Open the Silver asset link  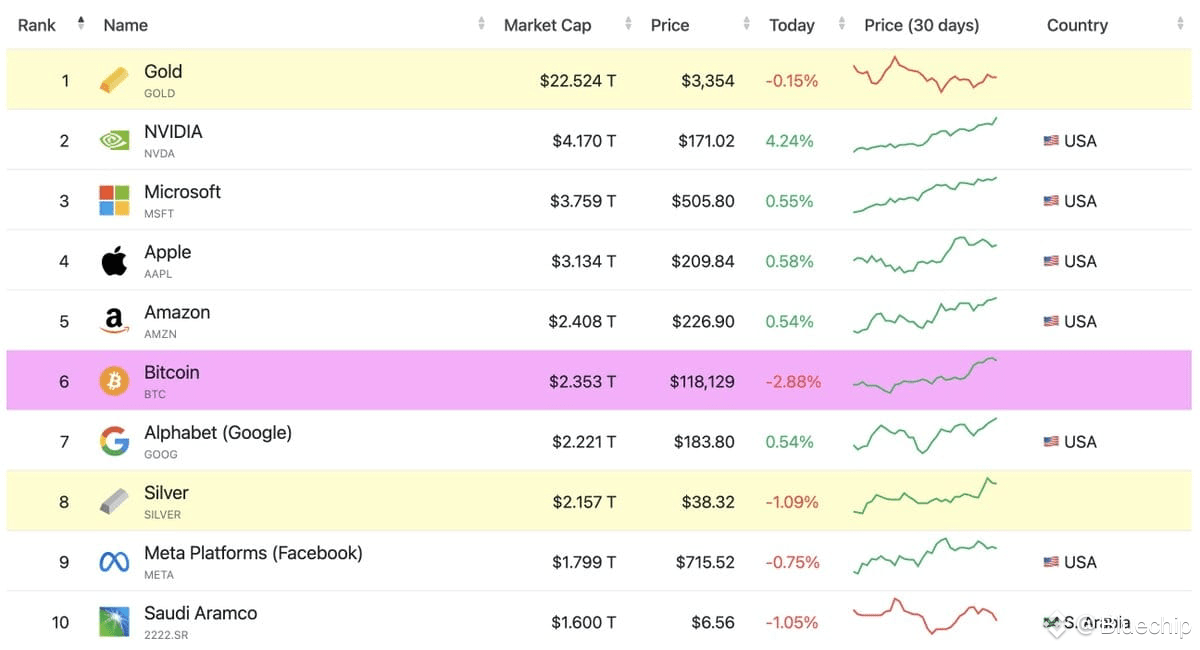point(166,492)
